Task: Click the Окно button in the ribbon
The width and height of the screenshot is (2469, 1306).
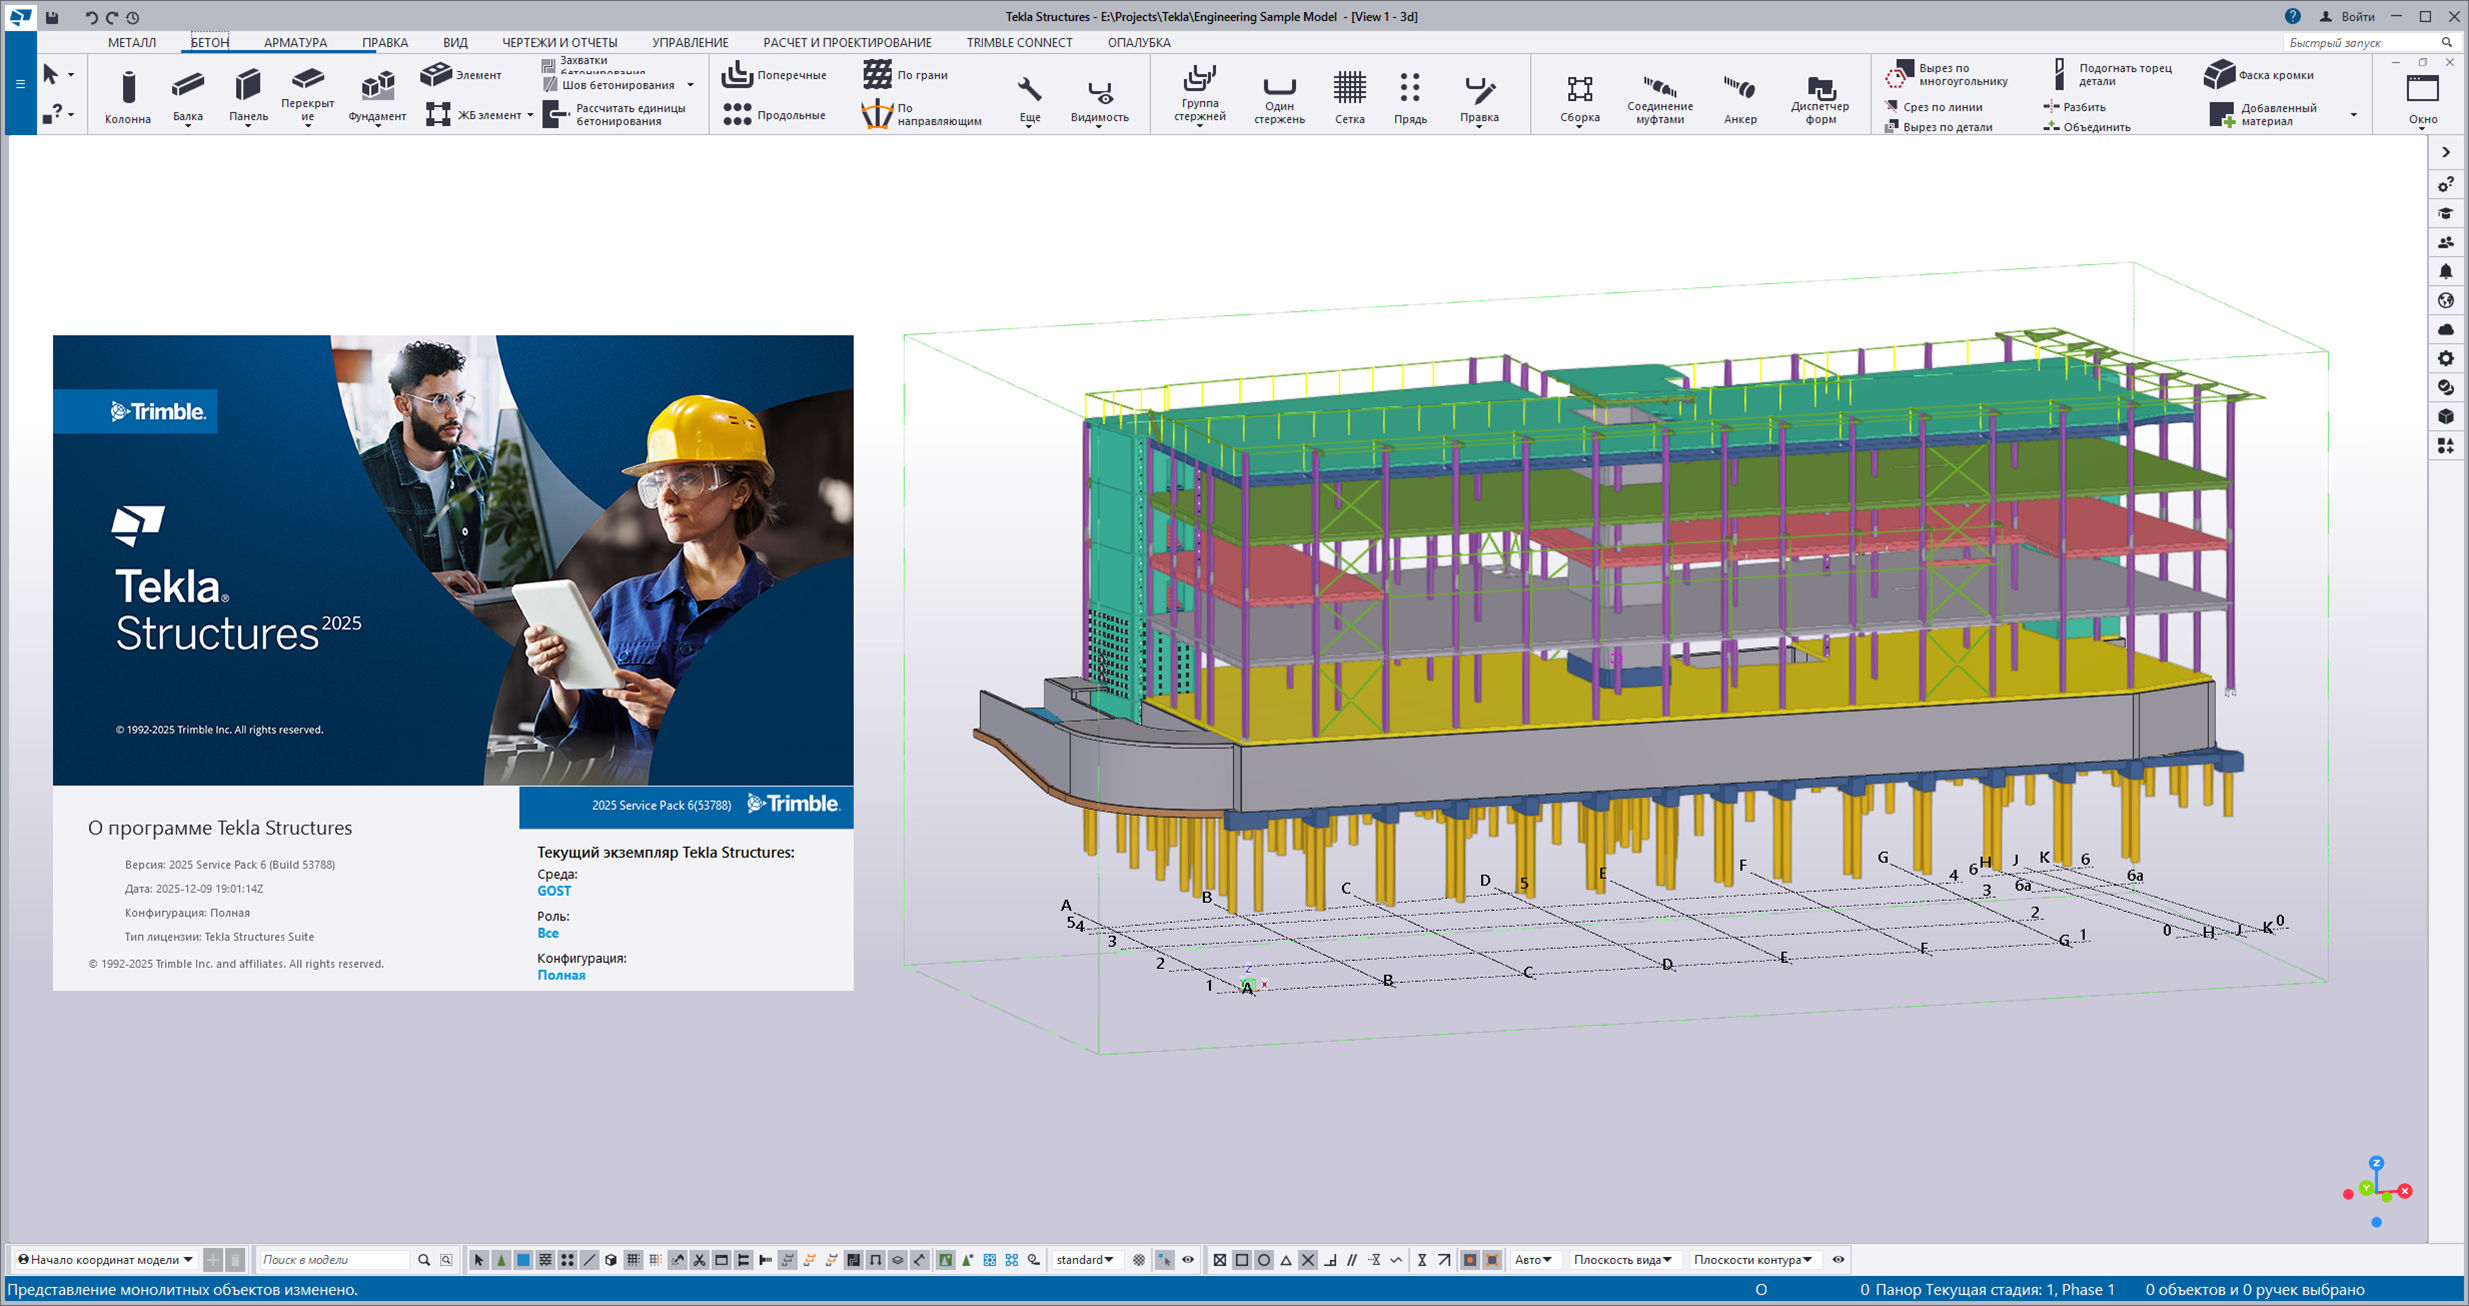Action: [x=2424, y=96]
